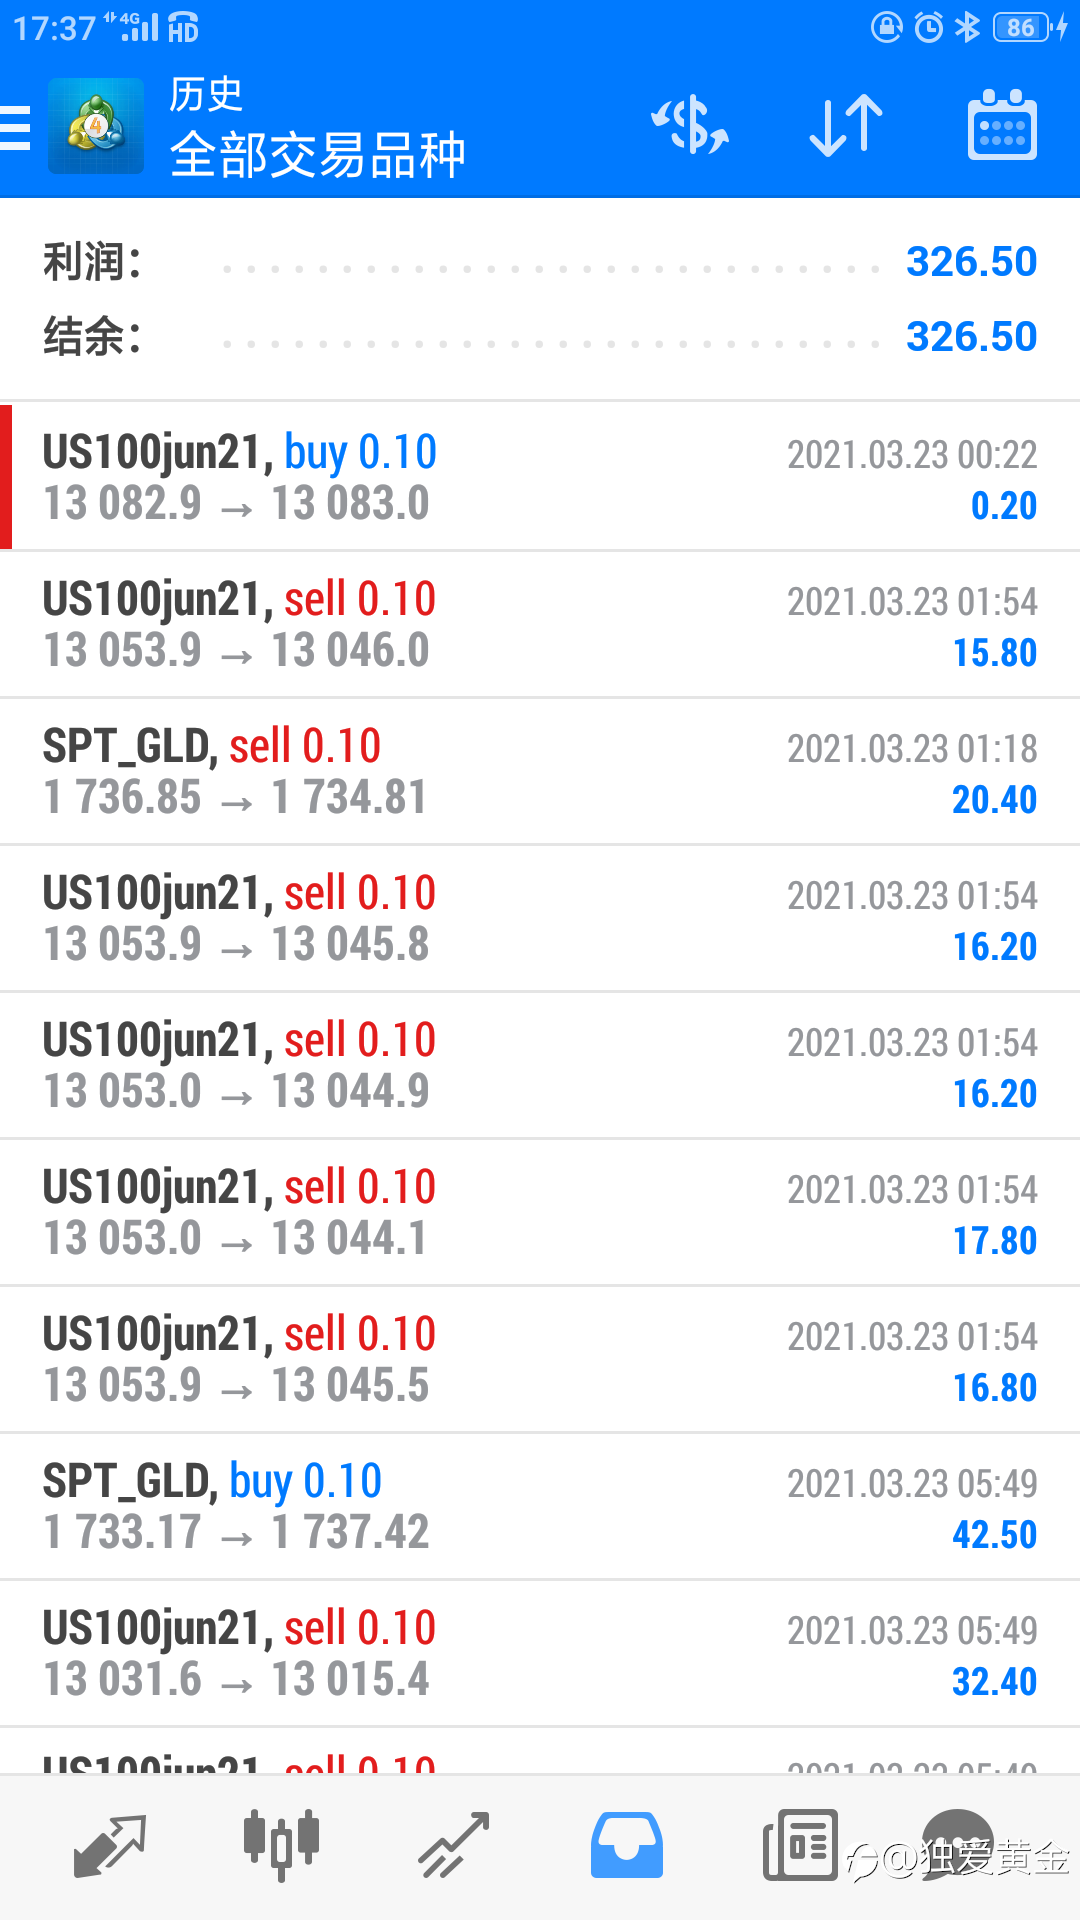Tap the 全部交易品种 title dropdown

click(317, 155)
